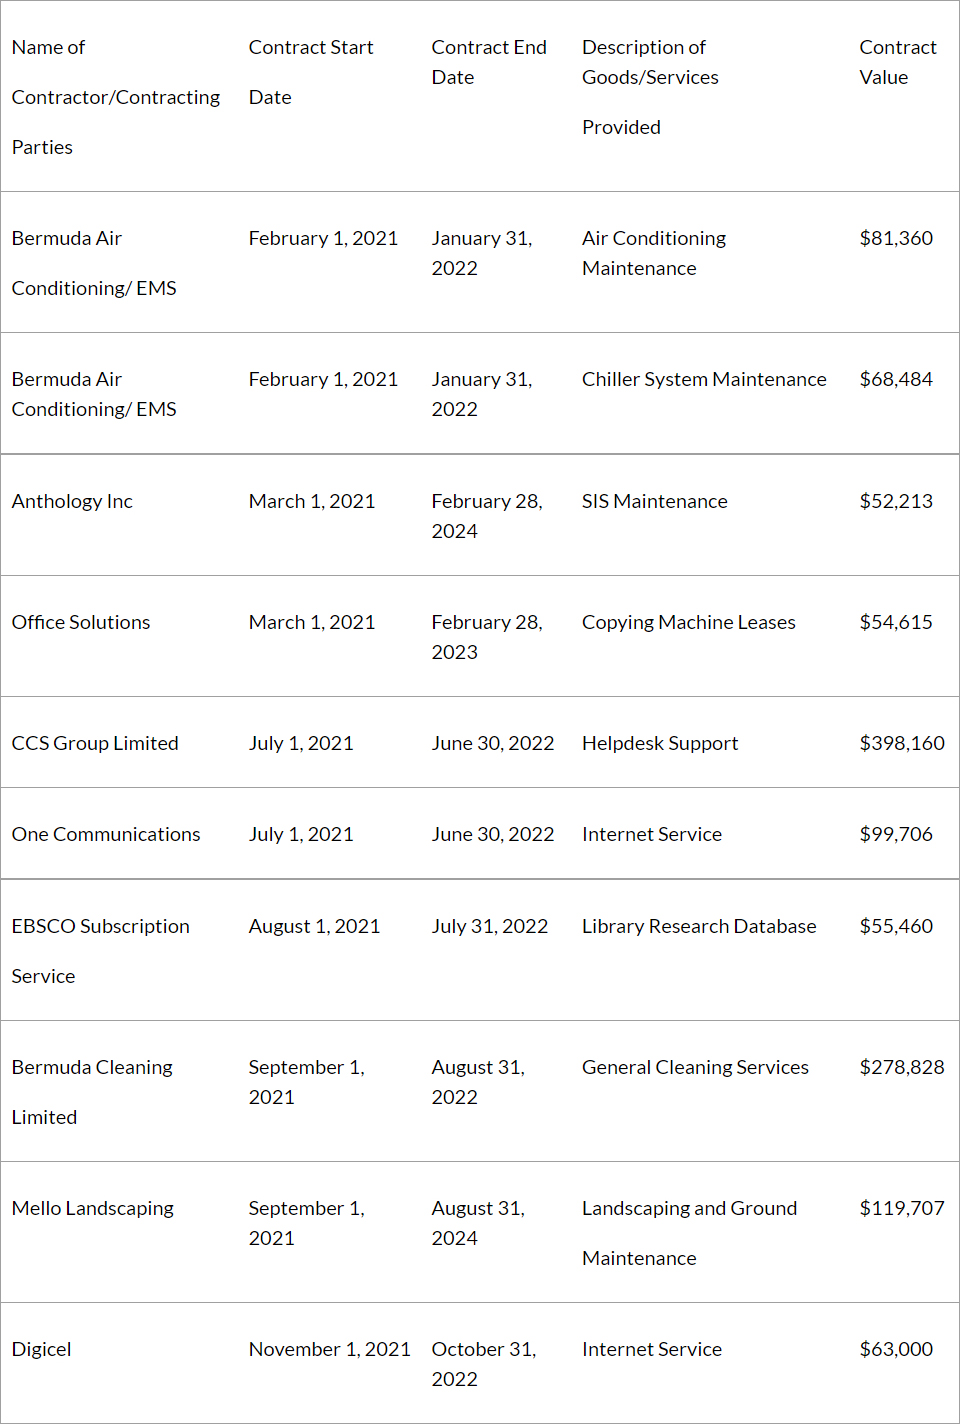Select the Bermuda Cleaning Limited cell
This screenshot has height=1424, width=960.
coord(92,1091)
